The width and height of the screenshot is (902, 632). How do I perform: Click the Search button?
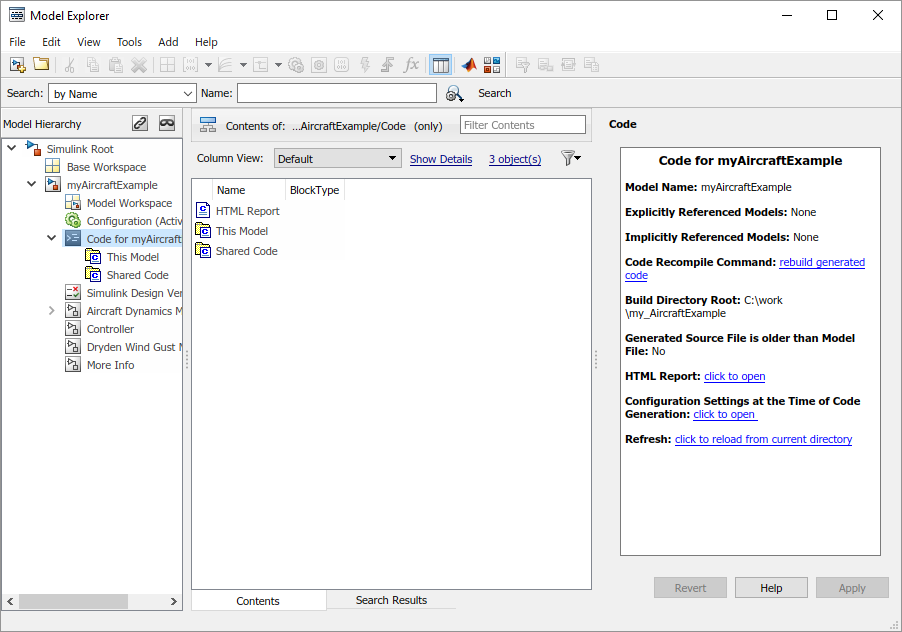494,93
